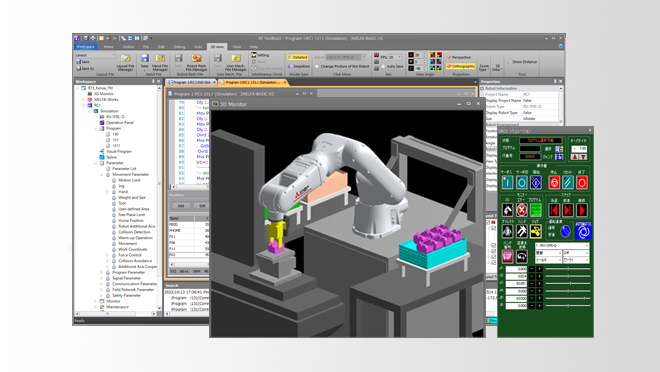Screen dimensions: 660x372
Task: Click the J1 joint slider in the operation panel
Action: click(x=568, y=268)
